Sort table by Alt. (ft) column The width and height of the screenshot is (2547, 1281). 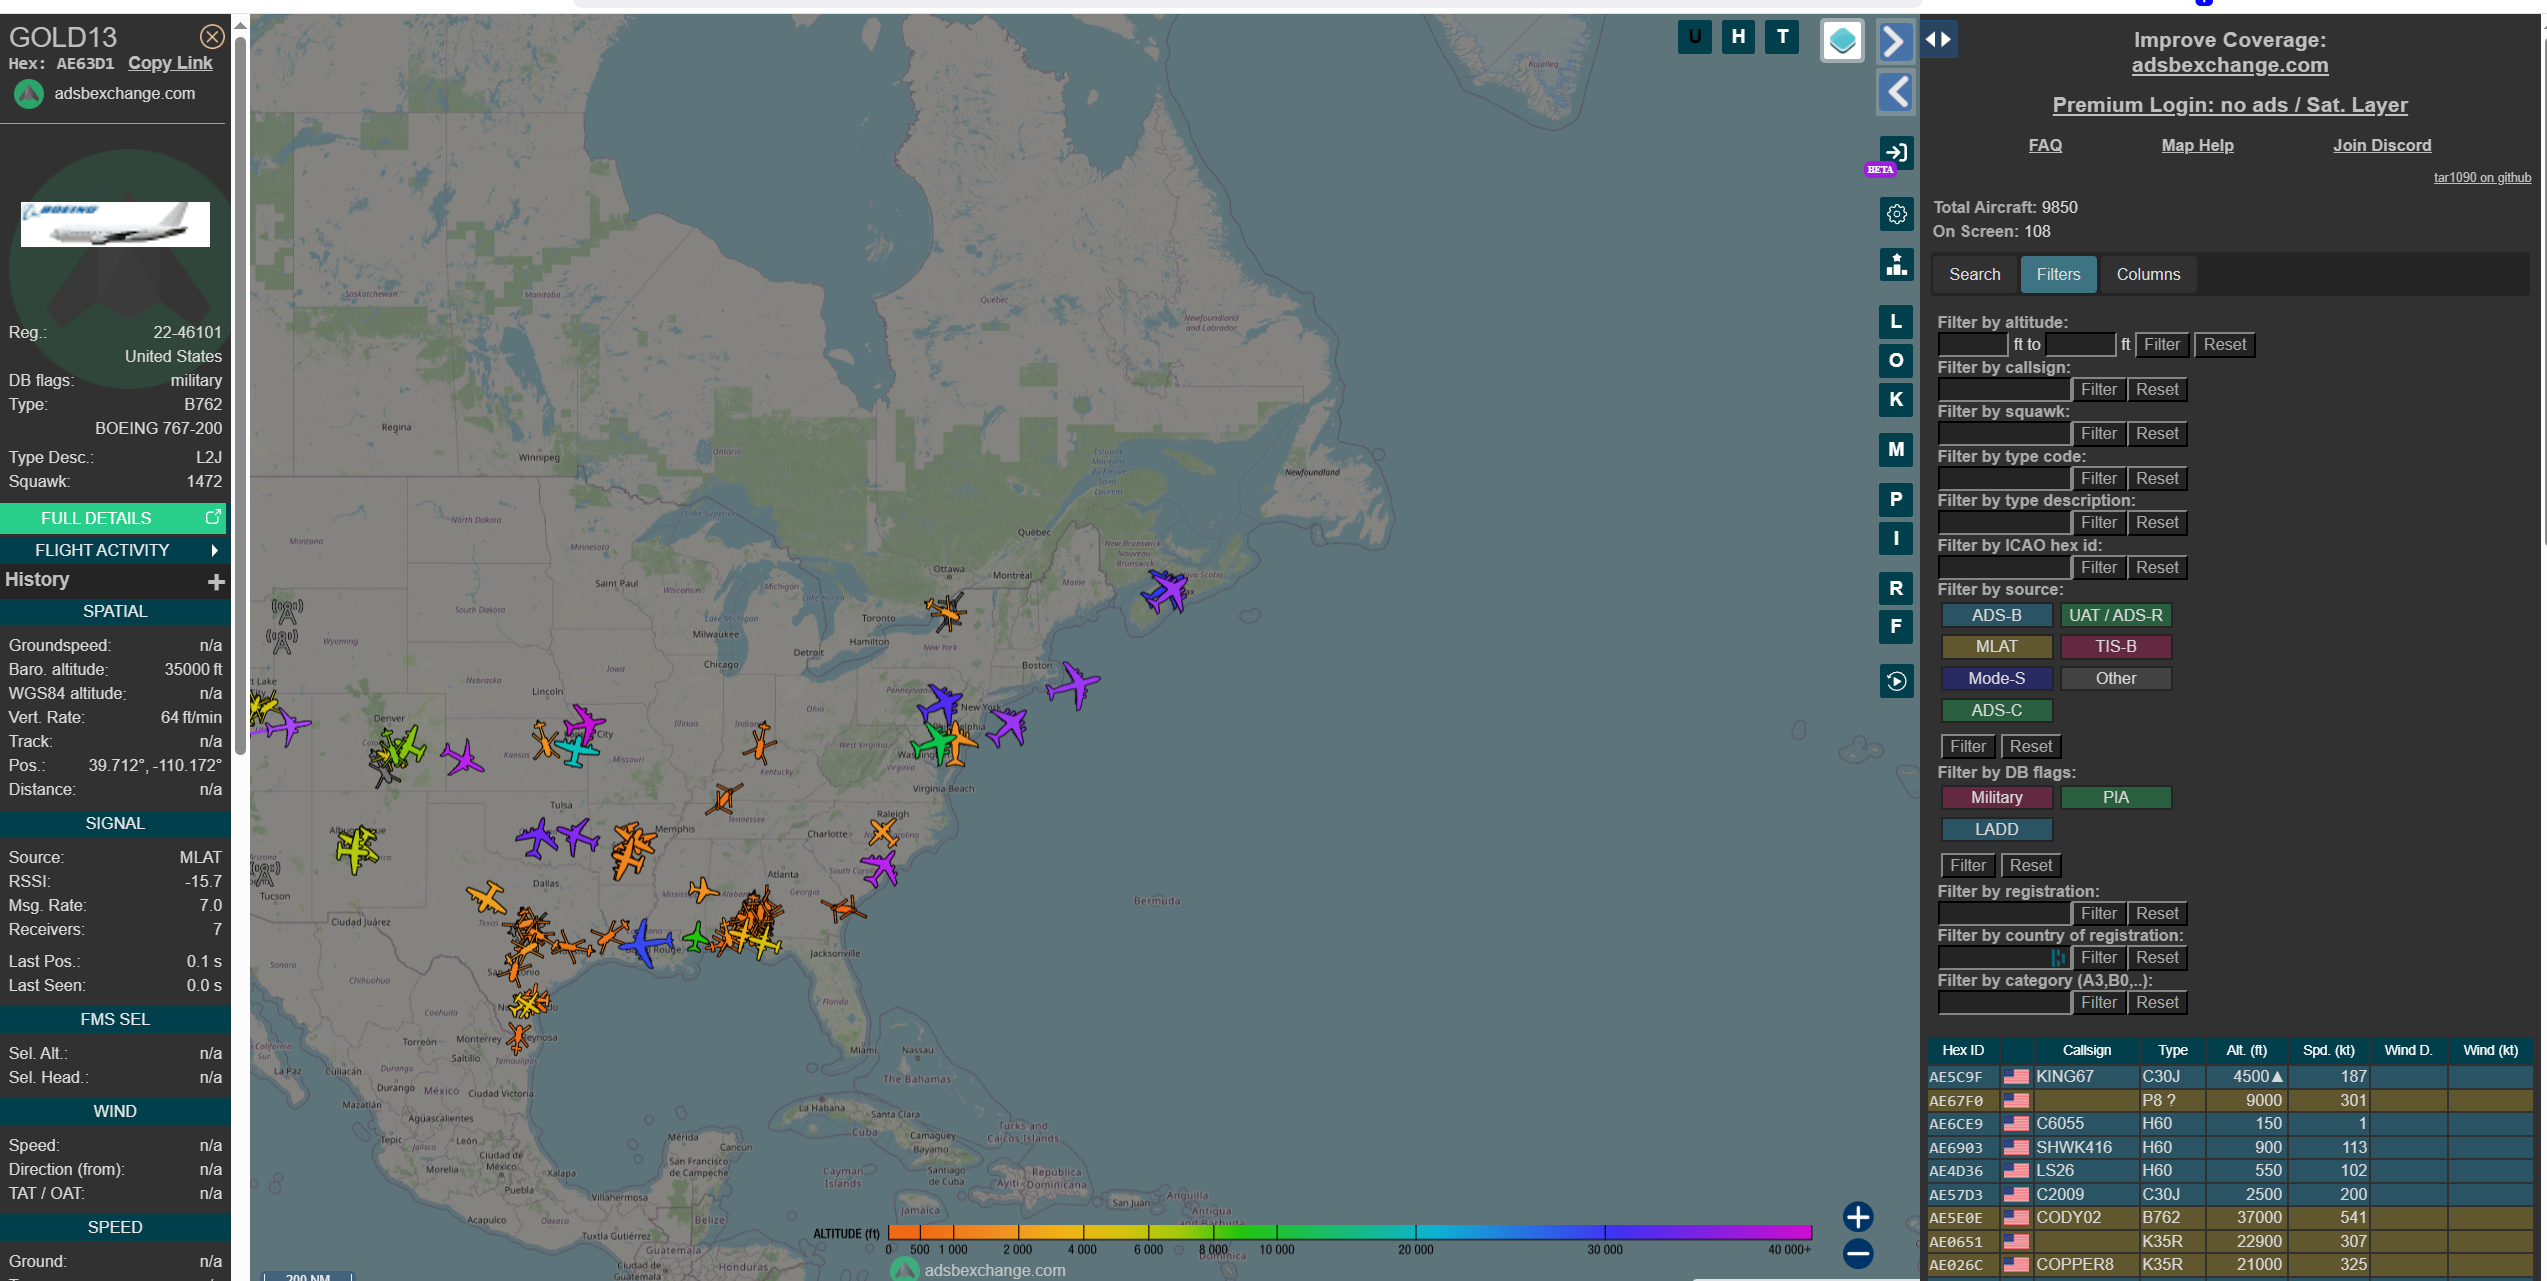(2246, 1050)
